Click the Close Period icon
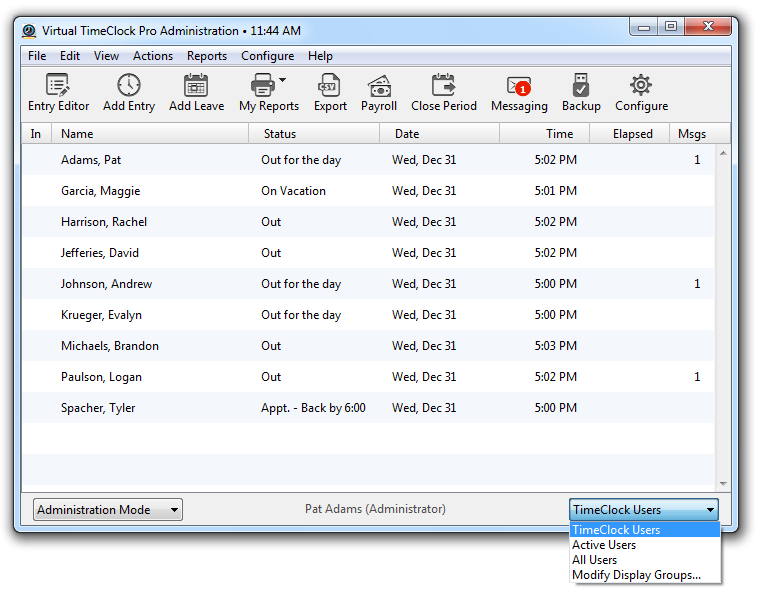 [x=443, y=85]
